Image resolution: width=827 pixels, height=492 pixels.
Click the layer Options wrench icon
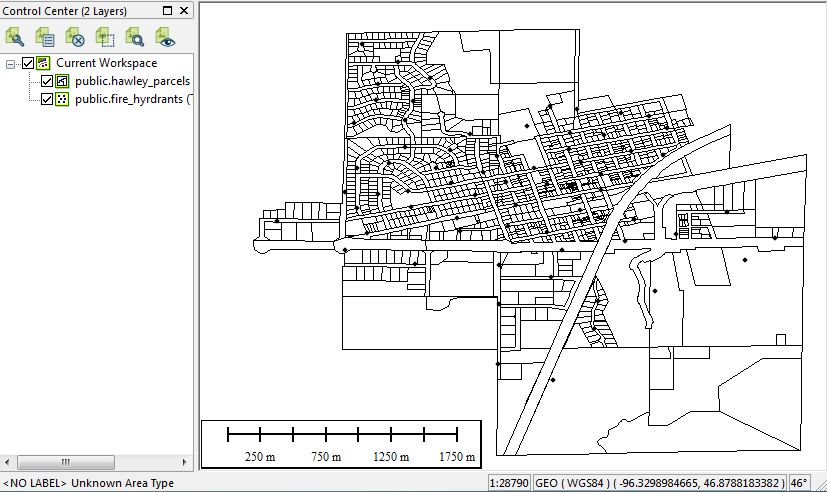[15, 38]
